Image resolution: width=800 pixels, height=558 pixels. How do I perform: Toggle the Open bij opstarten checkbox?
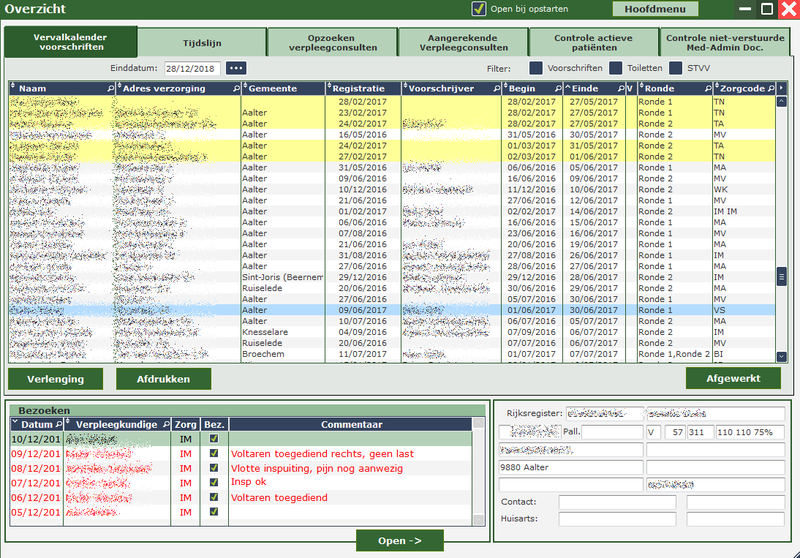479,9
